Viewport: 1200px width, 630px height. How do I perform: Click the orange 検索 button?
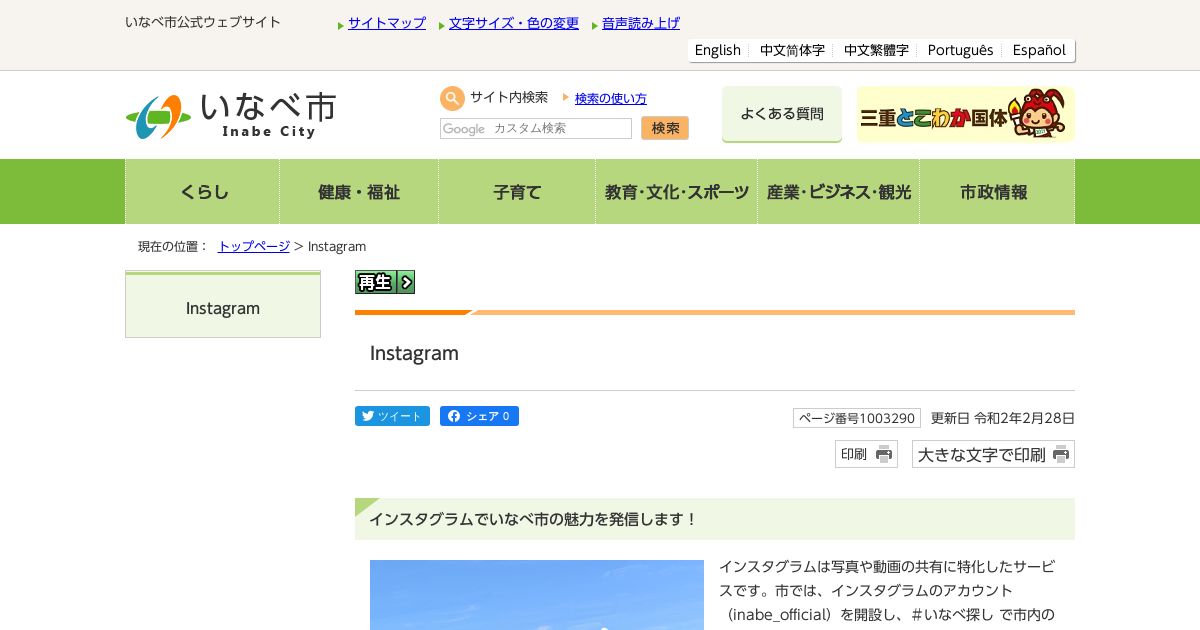(665, 128)
